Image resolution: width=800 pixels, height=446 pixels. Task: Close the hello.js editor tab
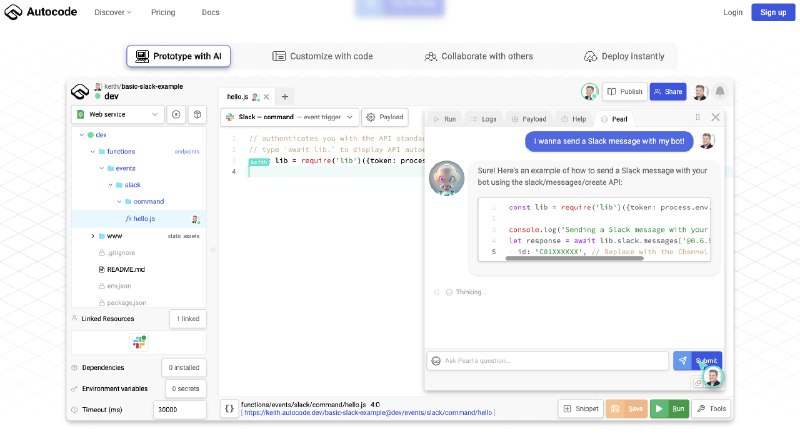[x=266, y=97]
